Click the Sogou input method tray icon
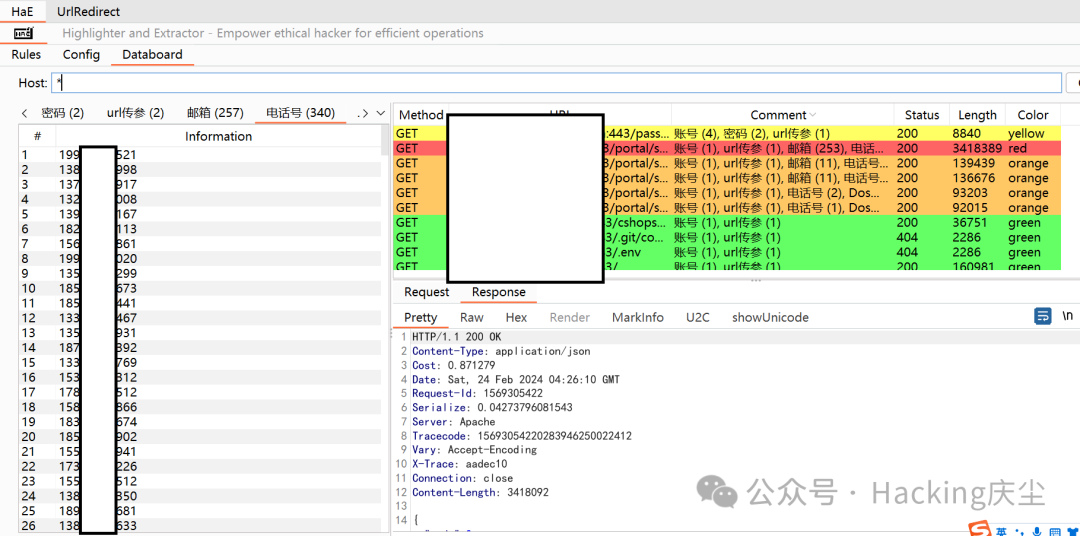 (979, 528)
